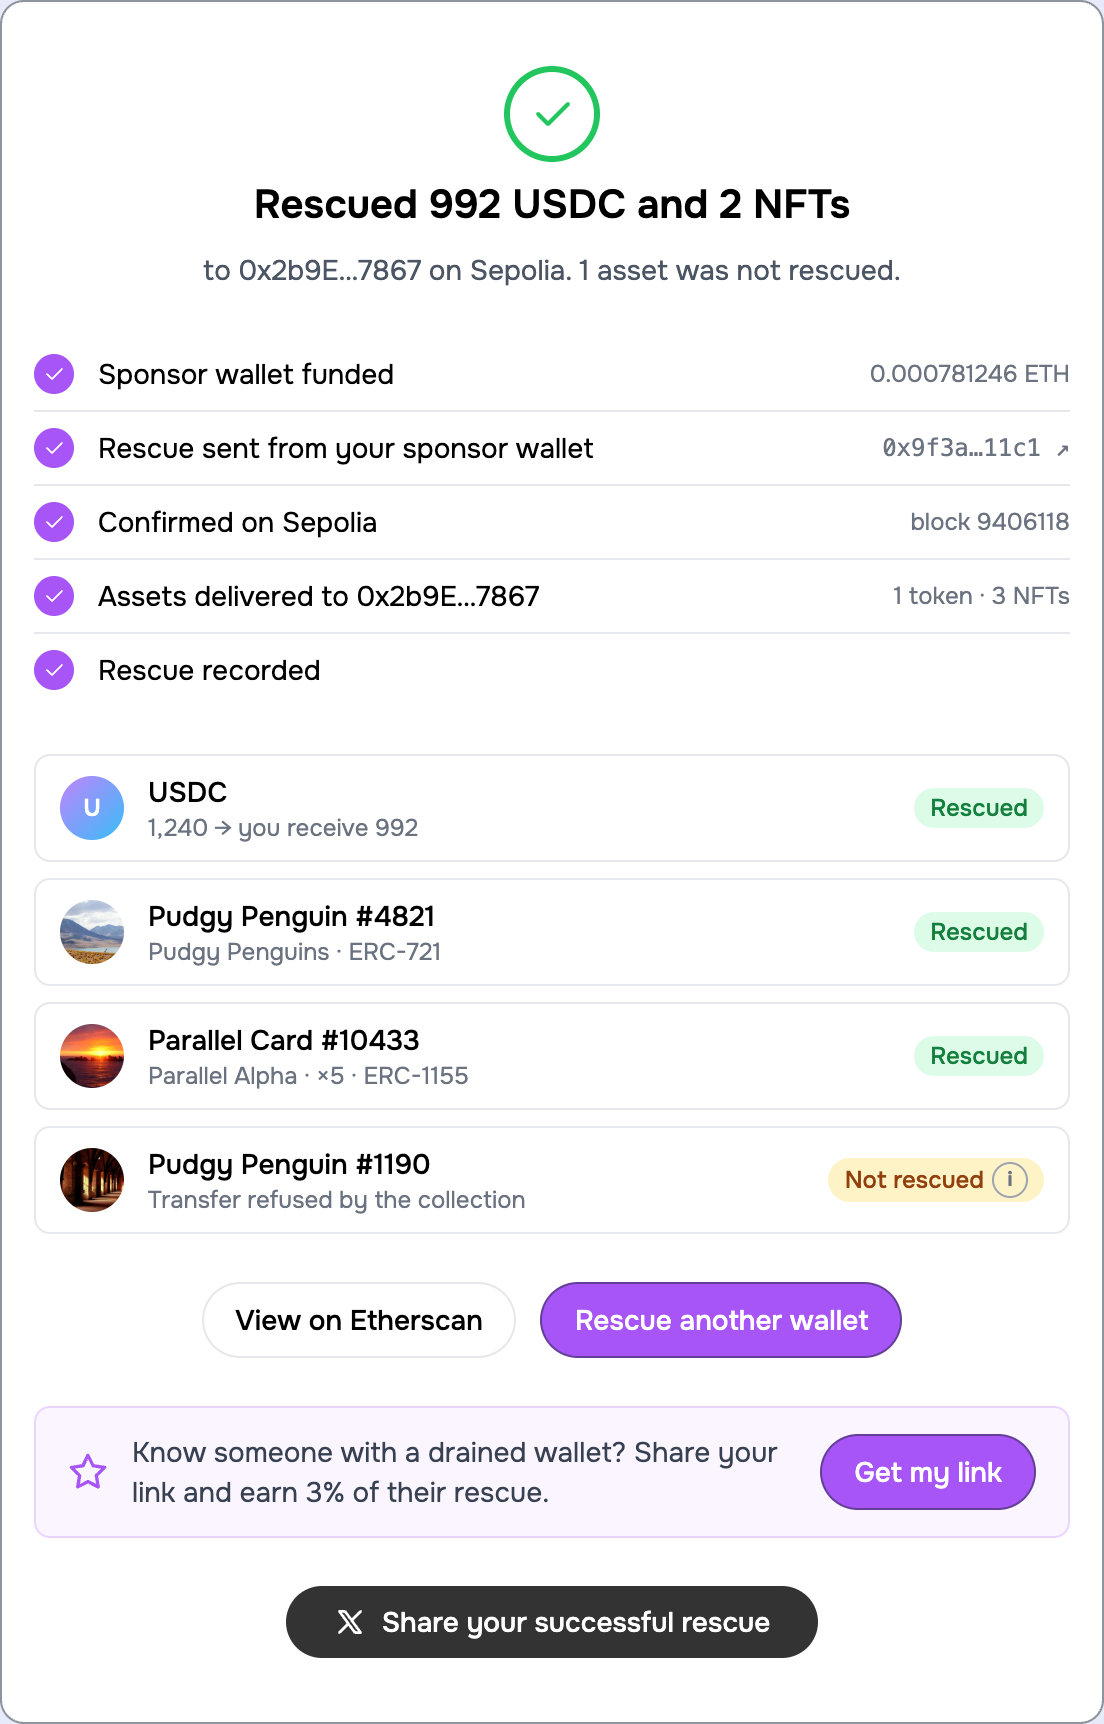Click the info icon on Not rescued badge
This screenshot has height=1724, width=1104.
[x=1010, y=1180]
